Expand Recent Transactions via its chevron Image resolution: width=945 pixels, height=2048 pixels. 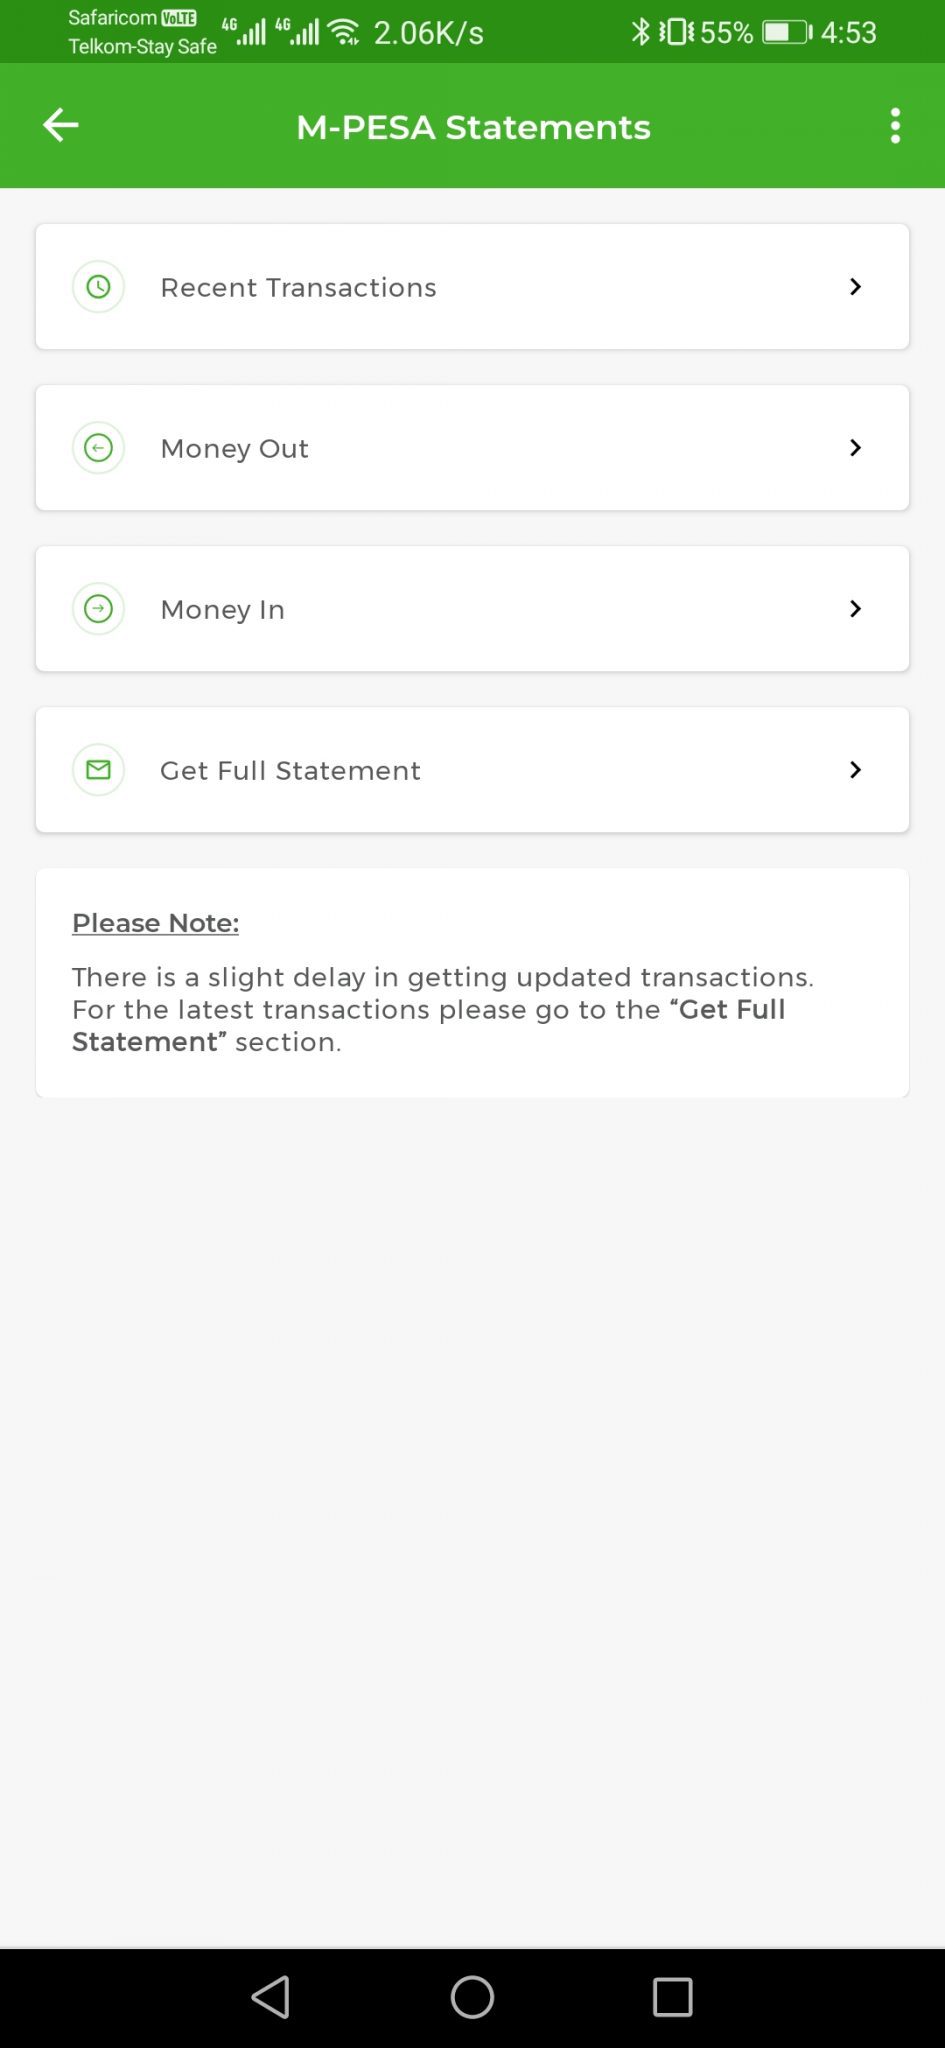[855, 287]
